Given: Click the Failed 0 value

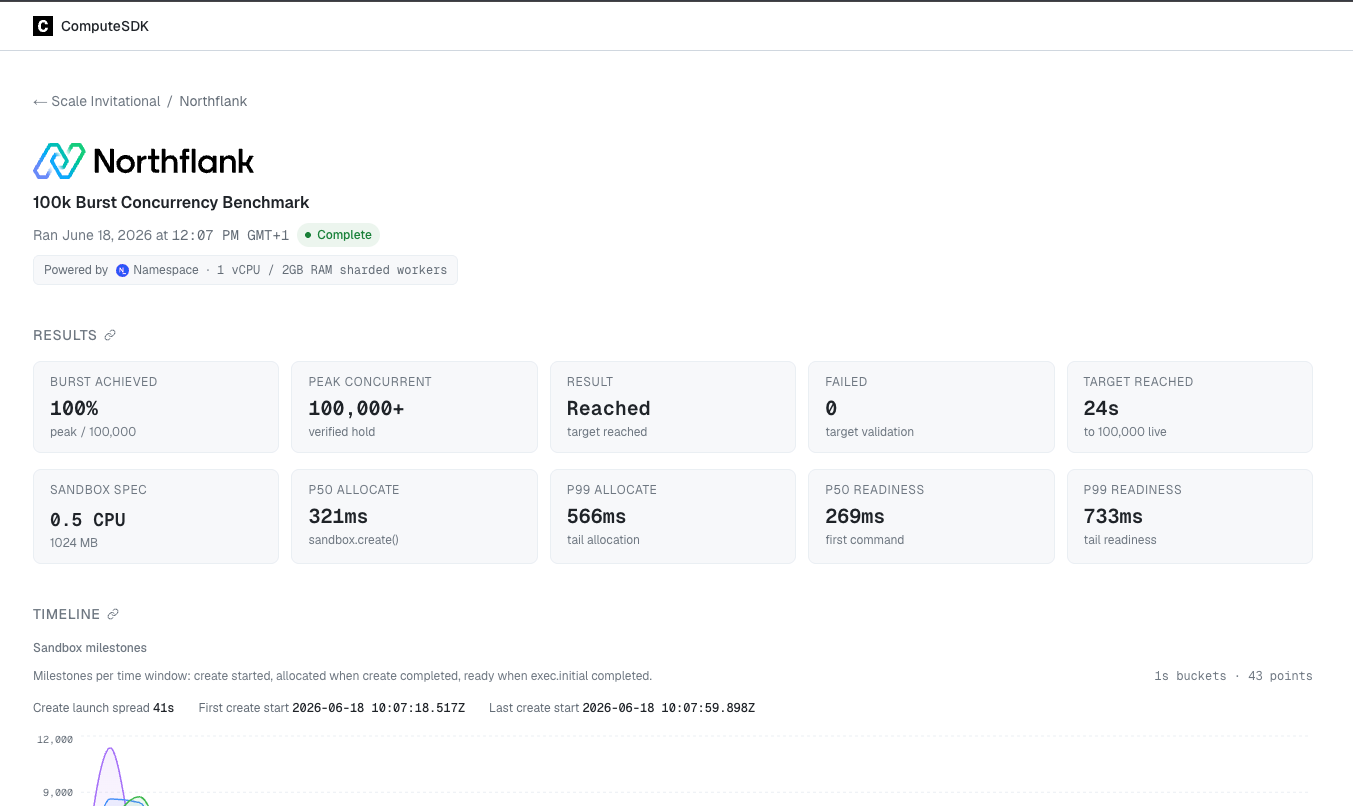Looking at the screenshot, I should 831,408.
